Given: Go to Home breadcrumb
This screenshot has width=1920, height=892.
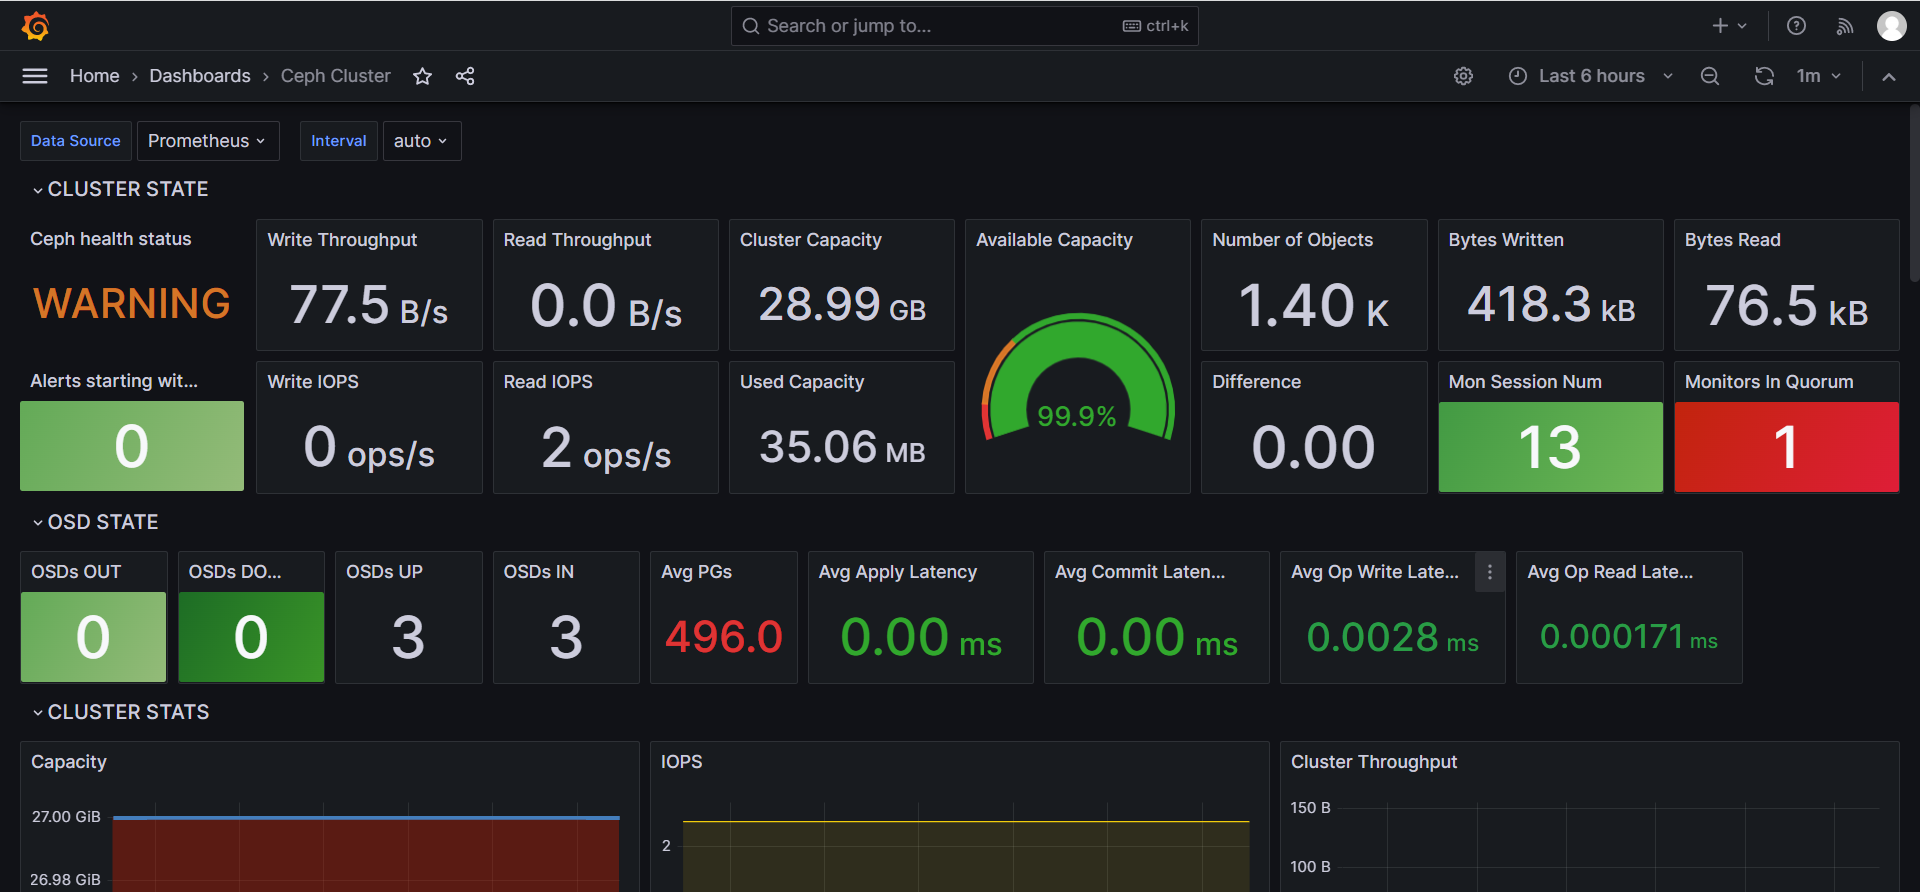Looking at the screenshot, I should click(x=94, y=76).
